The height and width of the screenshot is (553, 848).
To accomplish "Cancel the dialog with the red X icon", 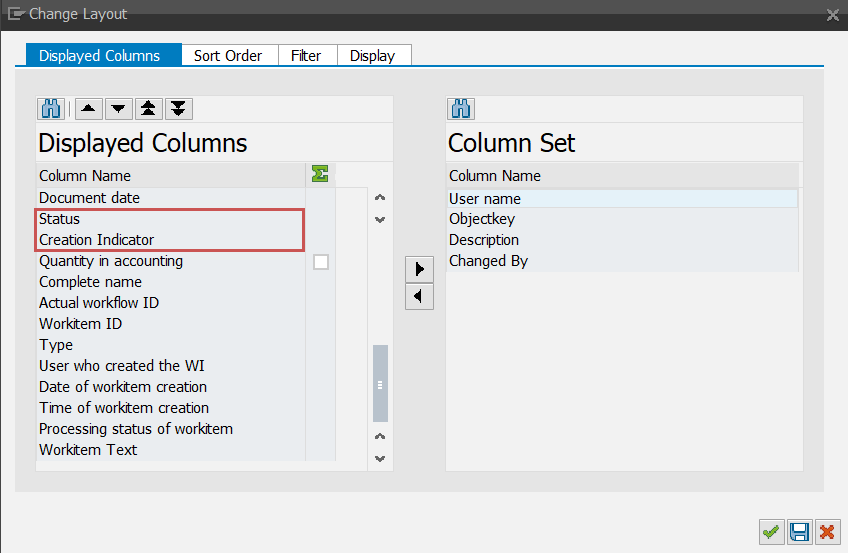I will point(827,532).
